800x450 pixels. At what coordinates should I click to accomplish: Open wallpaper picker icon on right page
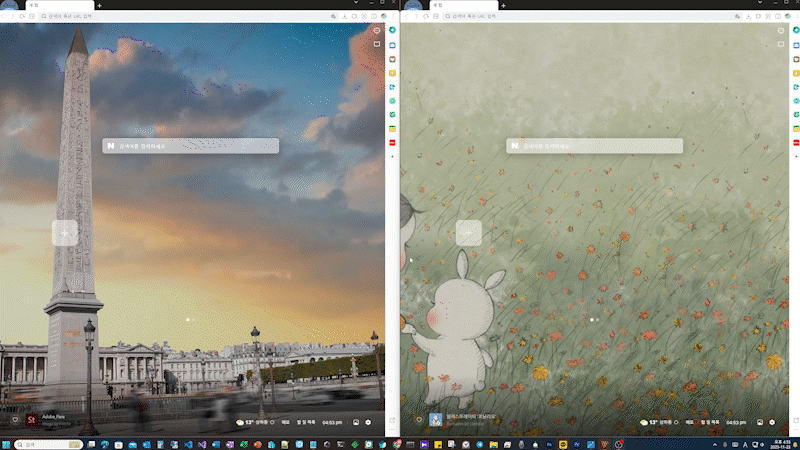pyautogui.click(x=760, y=422)
